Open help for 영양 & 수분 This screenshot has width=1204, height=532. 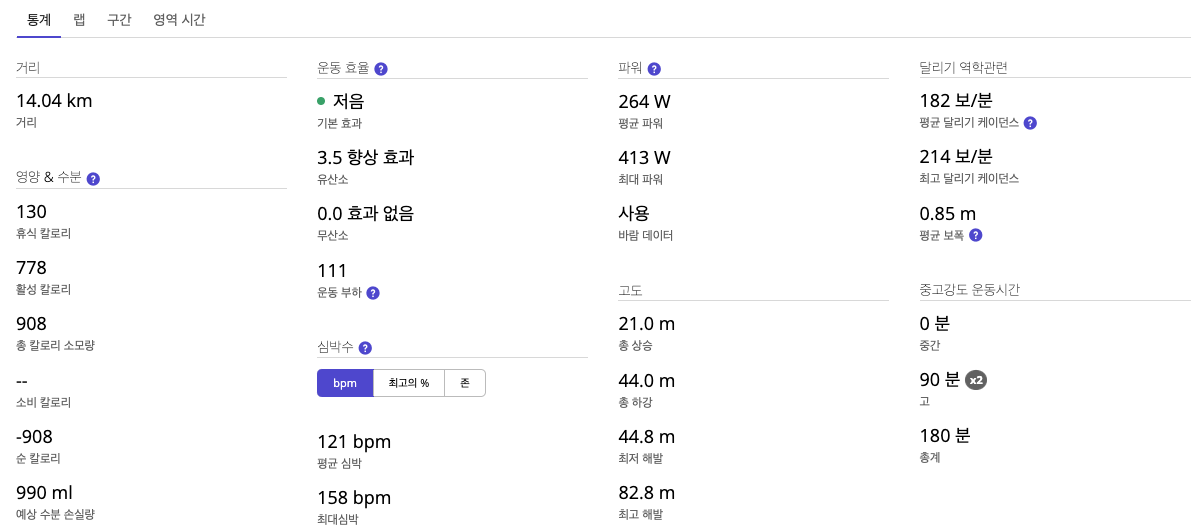93,179
